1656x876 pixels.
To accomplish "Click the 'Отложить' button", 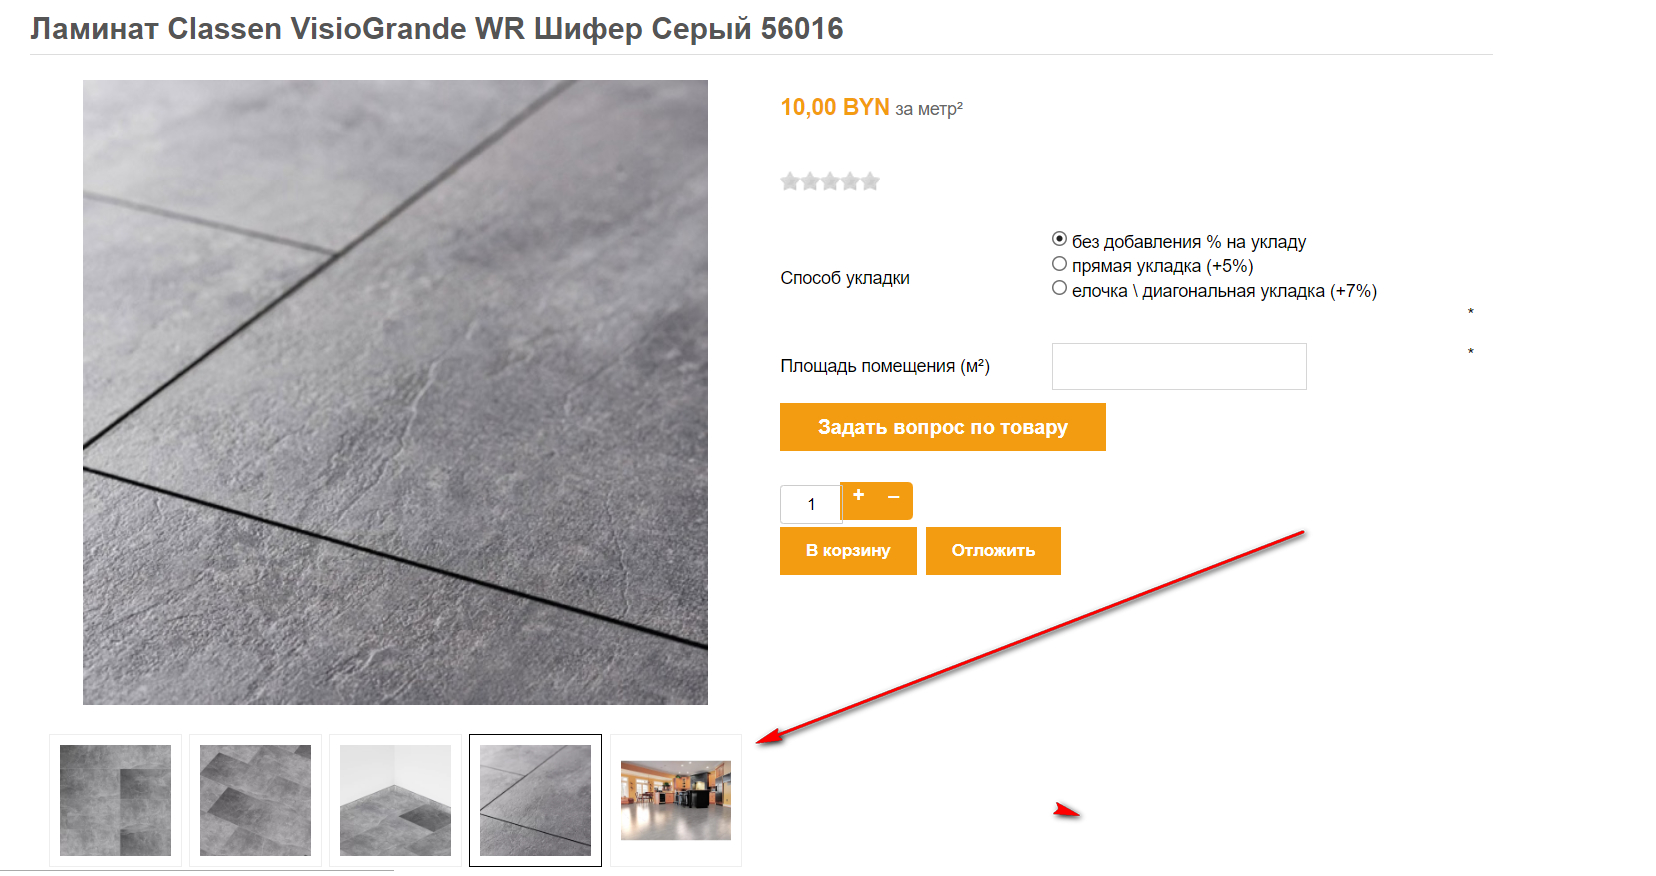I will [993, 551].
